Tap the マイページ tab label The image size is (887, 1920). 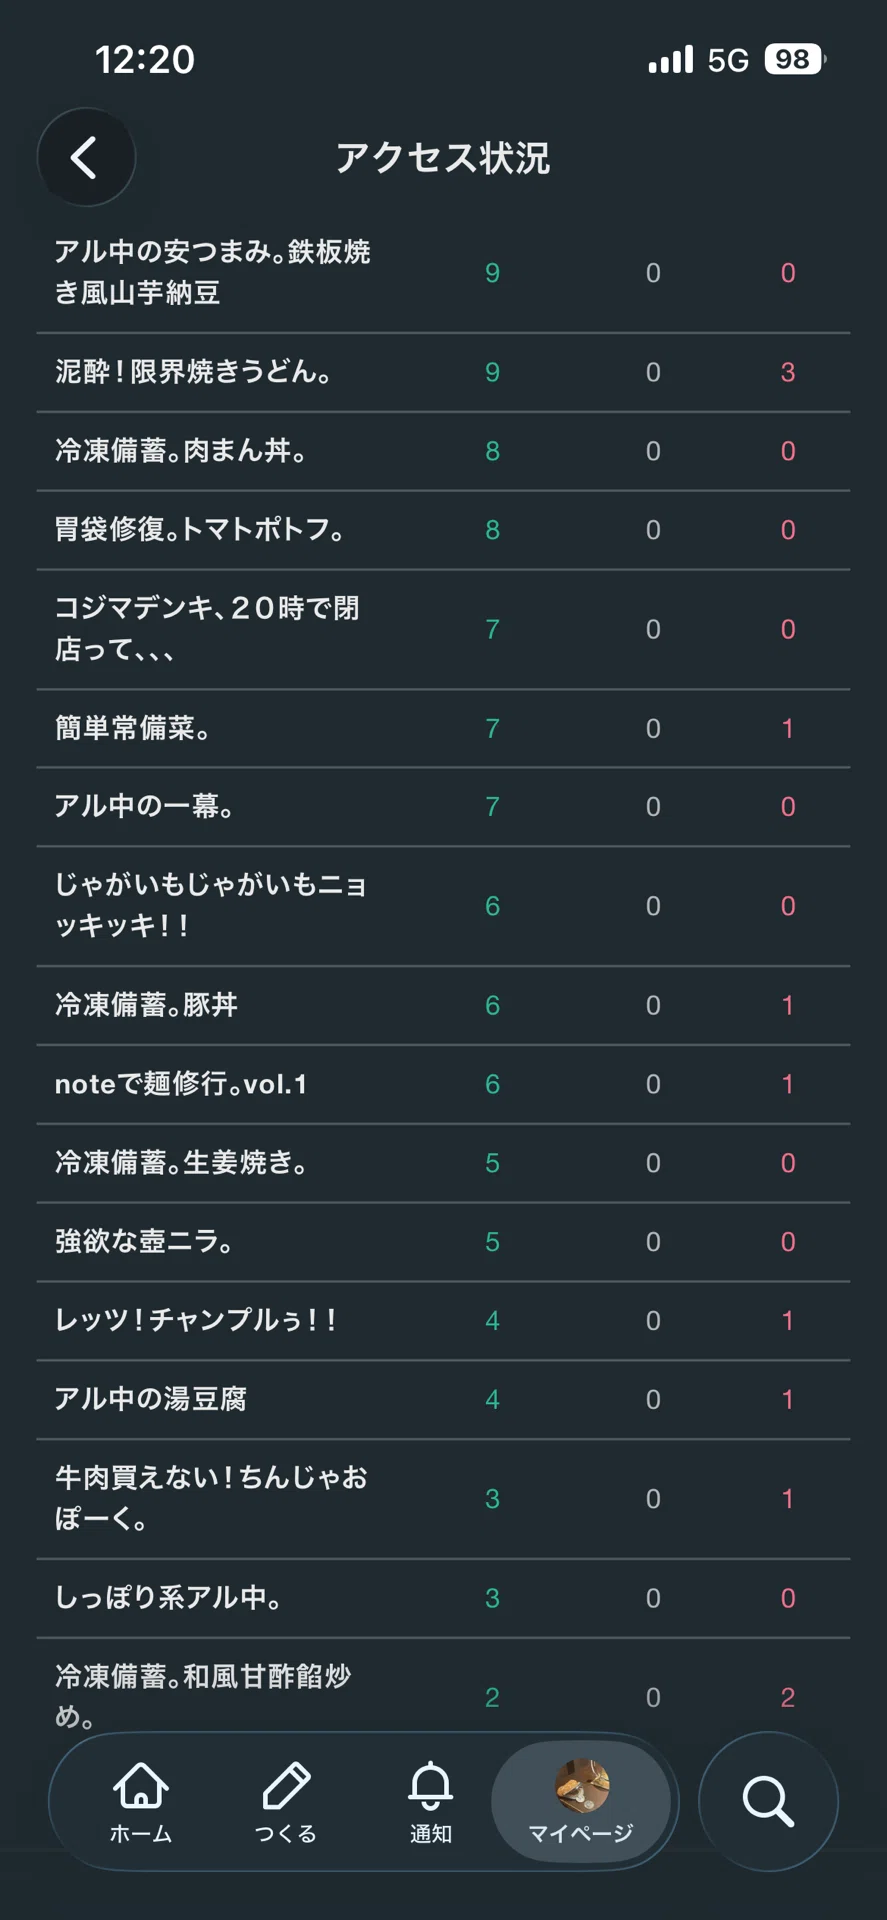click(581, 1833)
